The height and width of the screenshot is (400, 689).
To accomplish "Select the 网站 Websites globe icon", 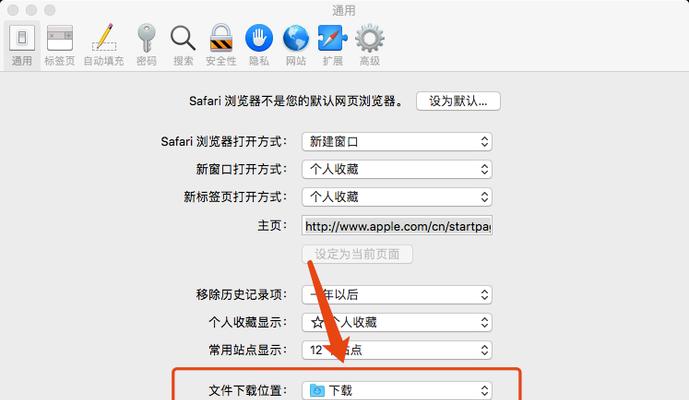I will pyautogui.click(x=296, y=46).
